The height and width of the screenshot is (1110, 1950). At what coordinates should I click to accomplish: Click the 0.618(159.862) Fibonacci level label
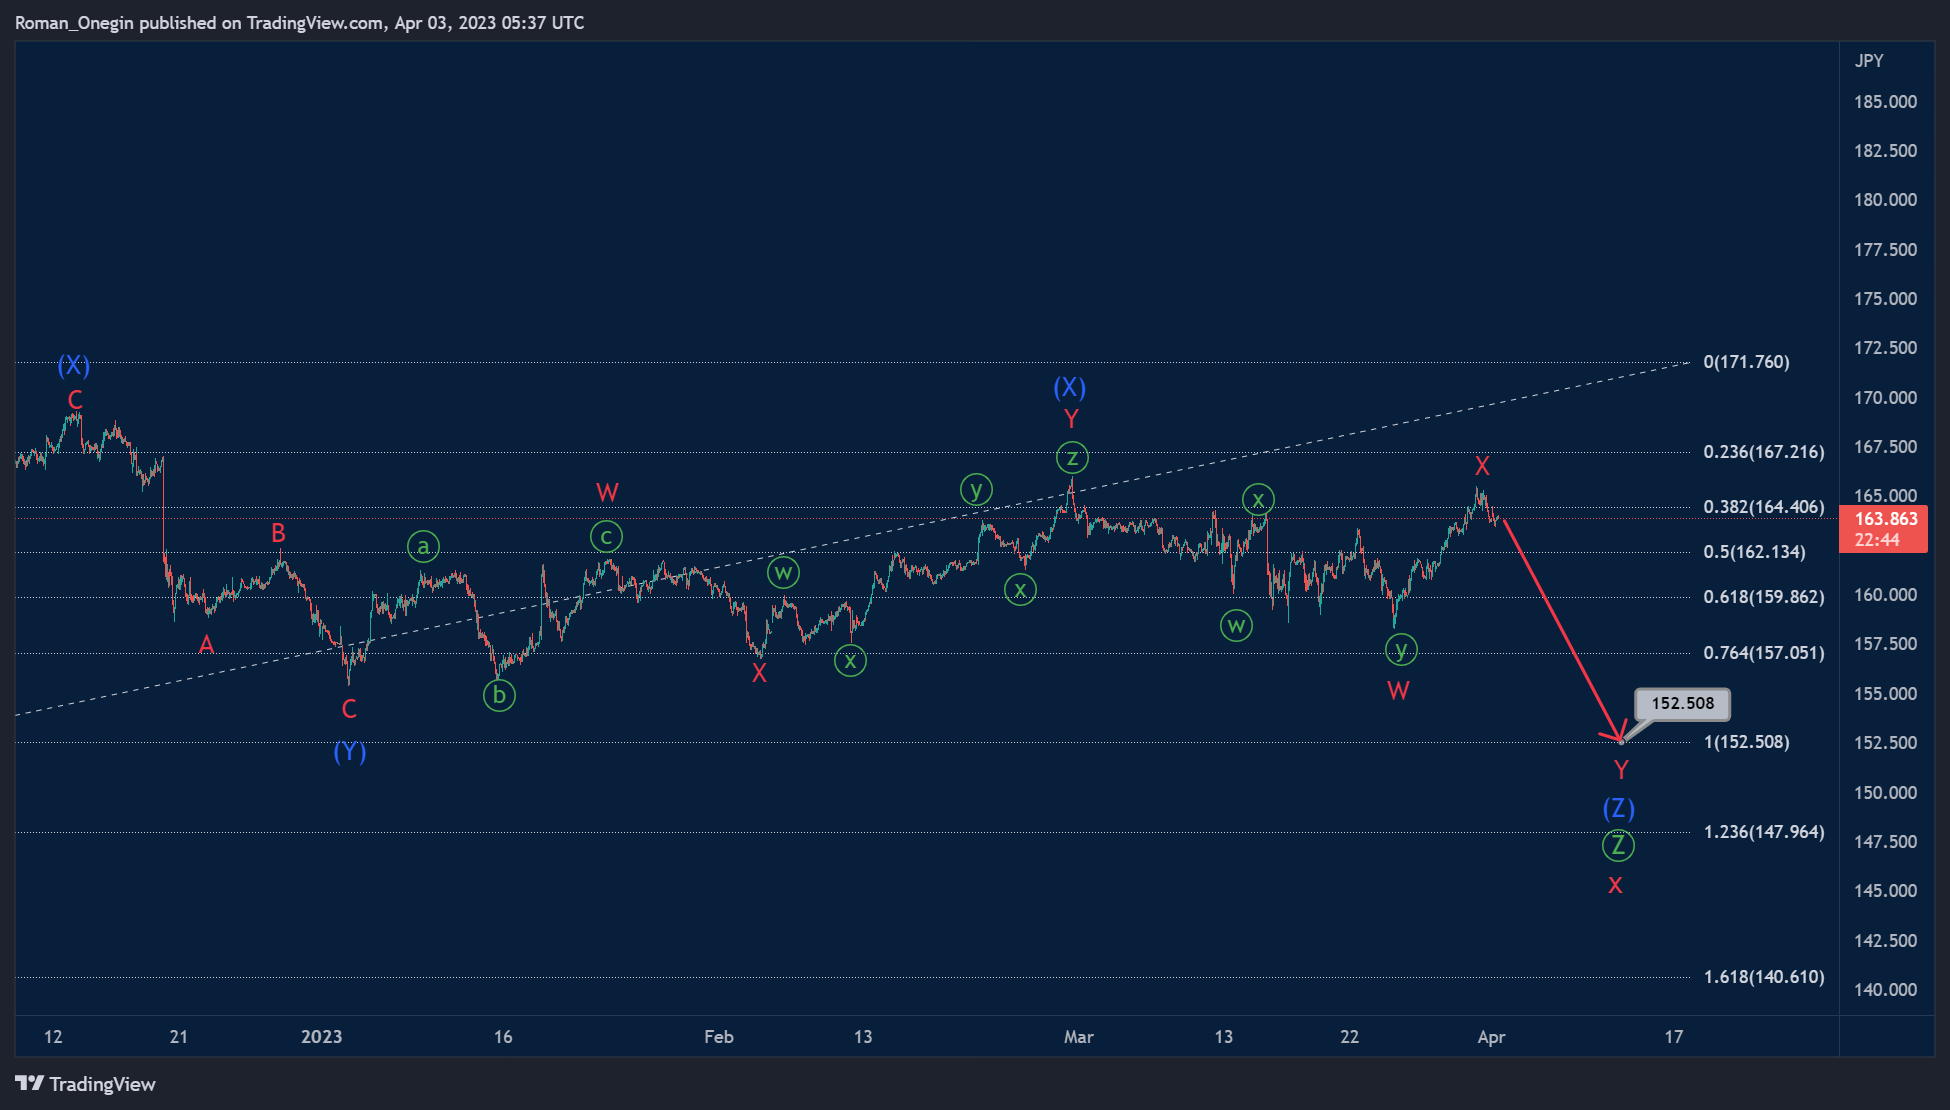pyautogui.click(x=1764, y=597)
